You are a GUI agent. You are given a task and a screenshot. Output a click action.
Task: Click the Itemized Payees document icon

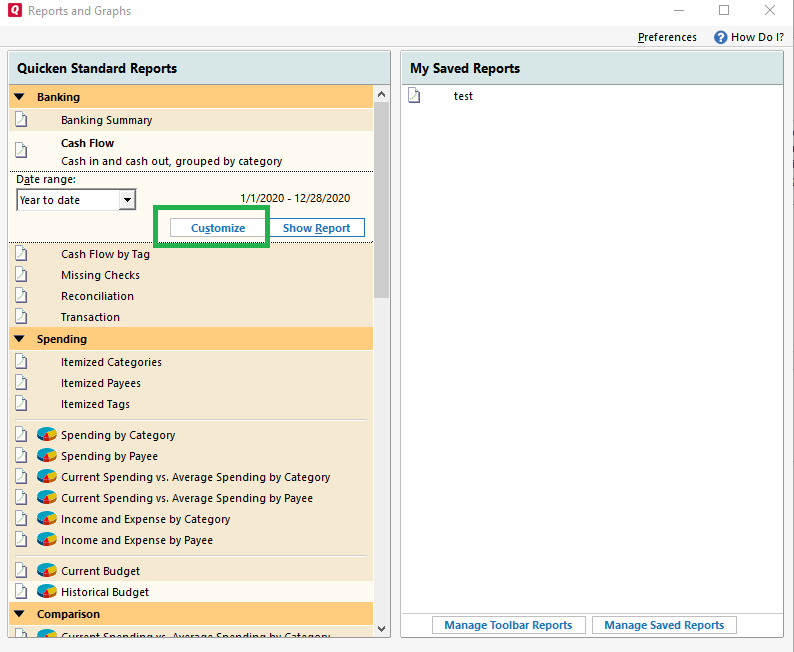coord(21,382)
